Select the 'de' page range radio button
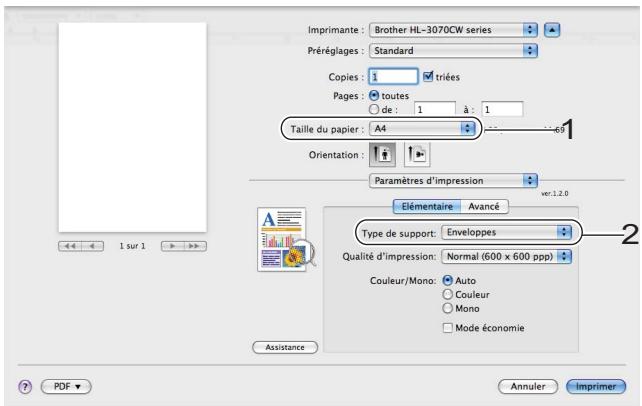The width and height of the screenshot is (642, 406). point(374,109)
